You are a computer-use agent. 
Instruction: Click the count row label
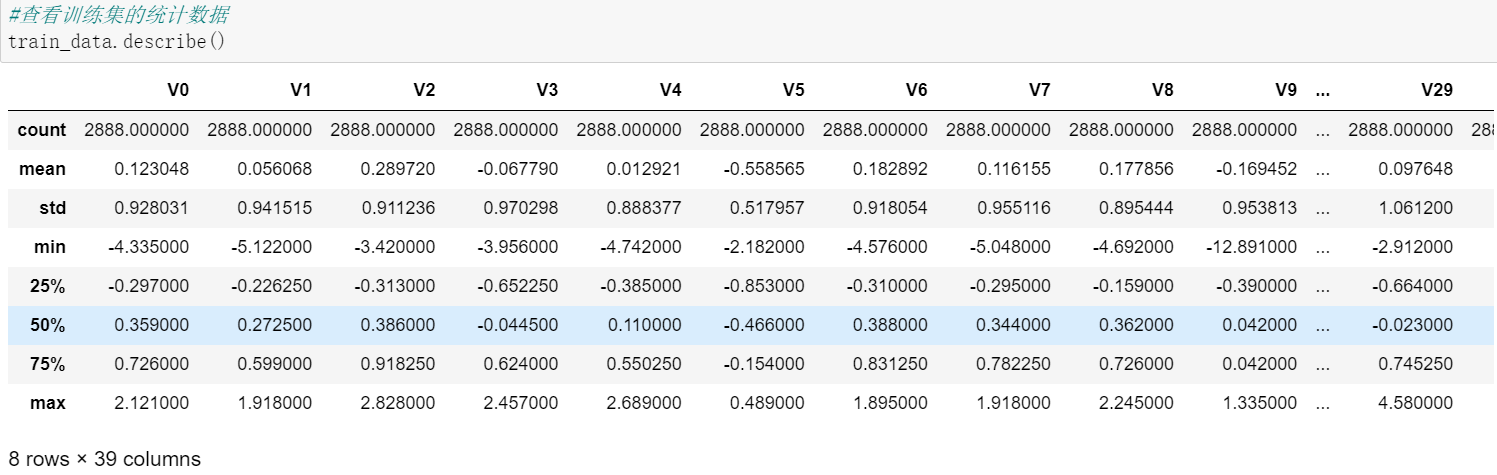tap(42, 130)
